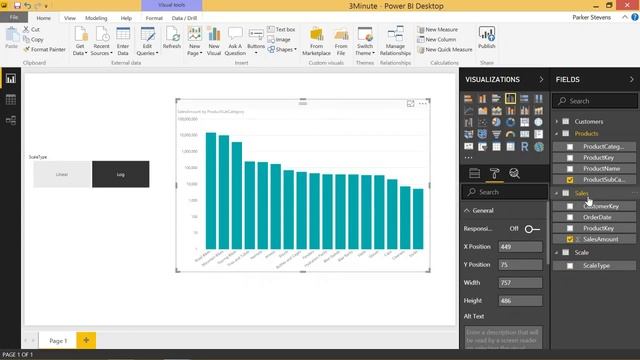Collapse the Products table
The height and width of the screenshot is (360, 640).
click(x=557, y=133)
